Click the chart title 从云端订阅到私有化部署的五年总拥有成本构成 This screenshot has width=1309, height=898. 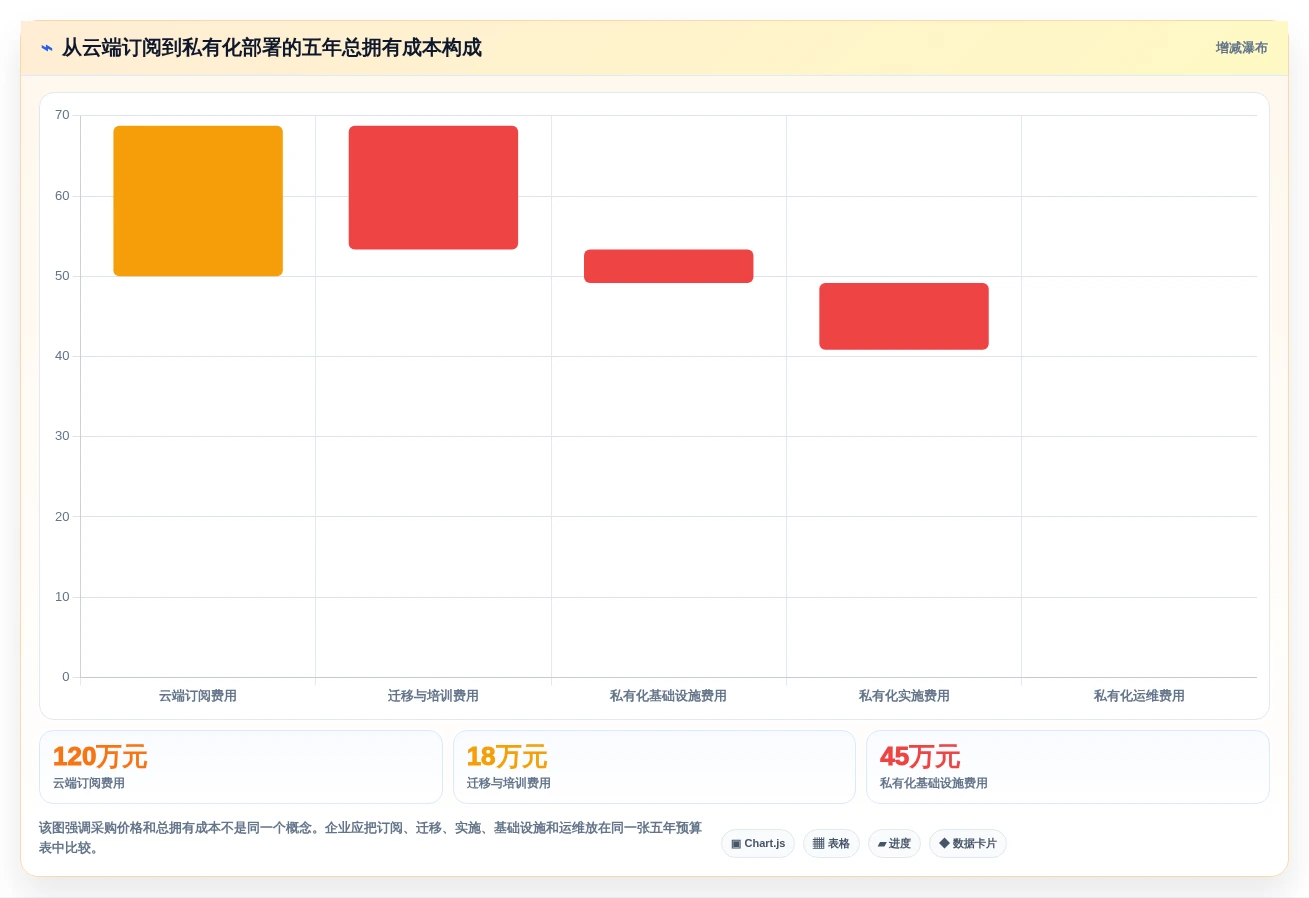[x=272, y=48]
